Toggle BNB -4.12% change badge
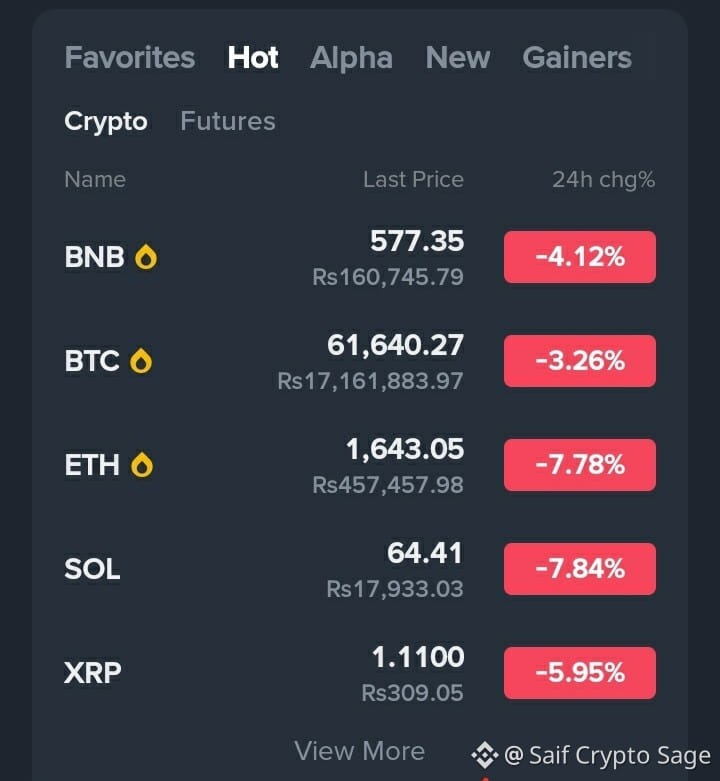The height and width of the screenshot is (781, 720). [x=580, y=257]
